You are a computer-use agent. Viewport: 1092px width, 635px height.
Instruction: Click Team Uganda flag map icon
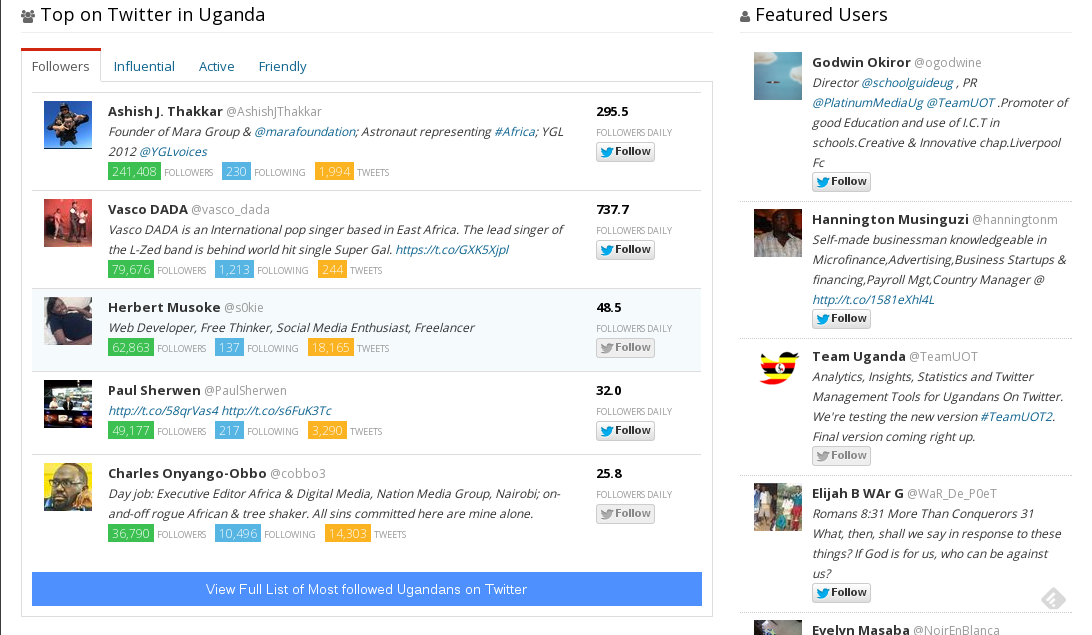[778, 367]
